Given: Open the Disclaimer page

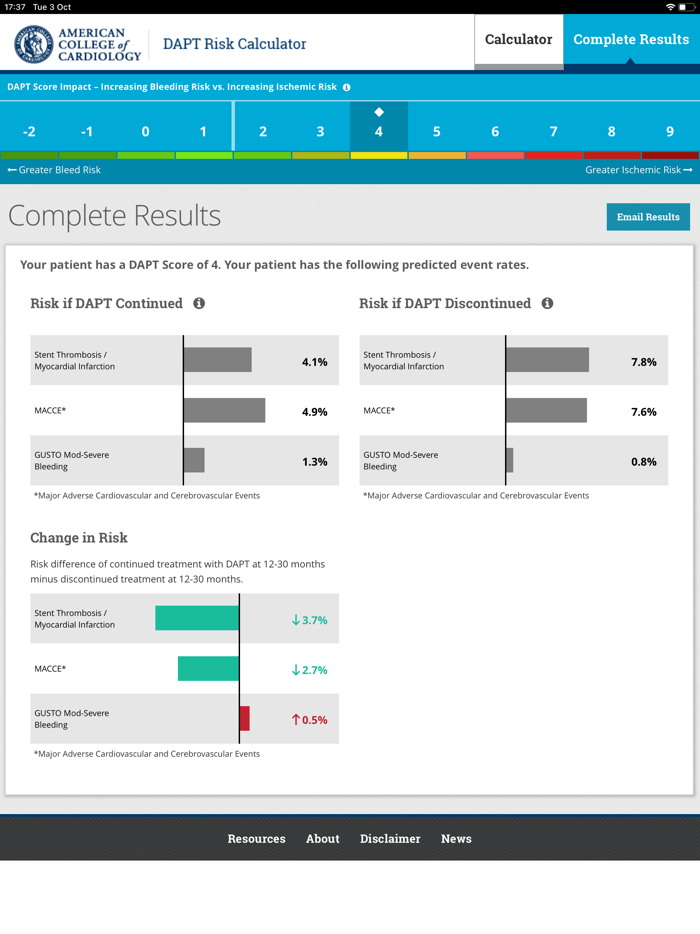Looking at the screenshot, I should coord(390,839).
